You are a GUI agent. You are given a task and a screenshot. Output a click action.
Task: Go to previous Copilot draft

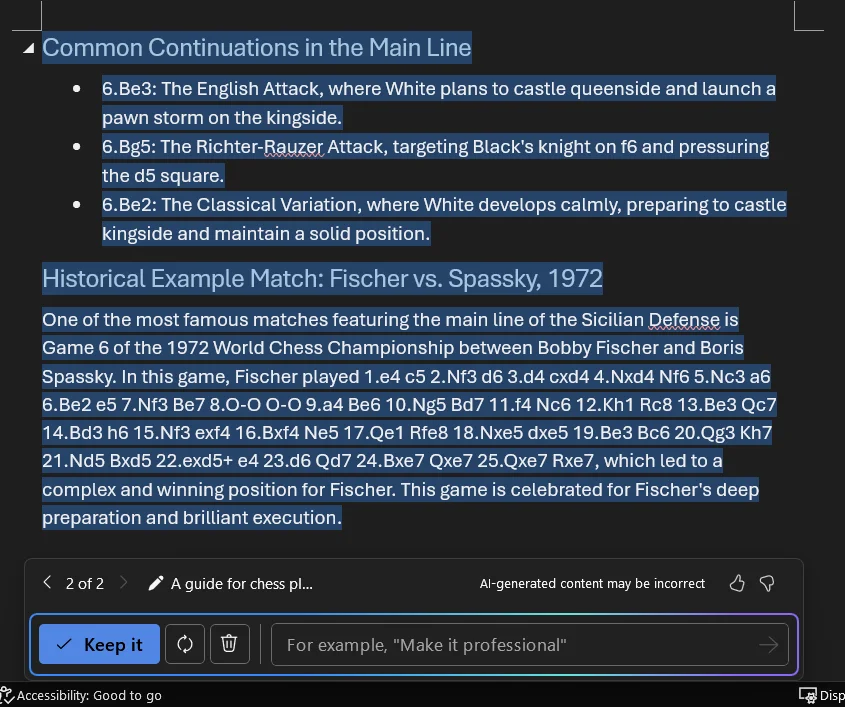(47, 583)
